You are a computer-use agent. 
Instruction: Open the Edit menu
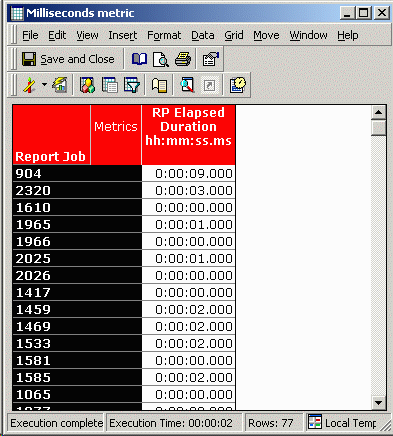click(x=57, y=35)
